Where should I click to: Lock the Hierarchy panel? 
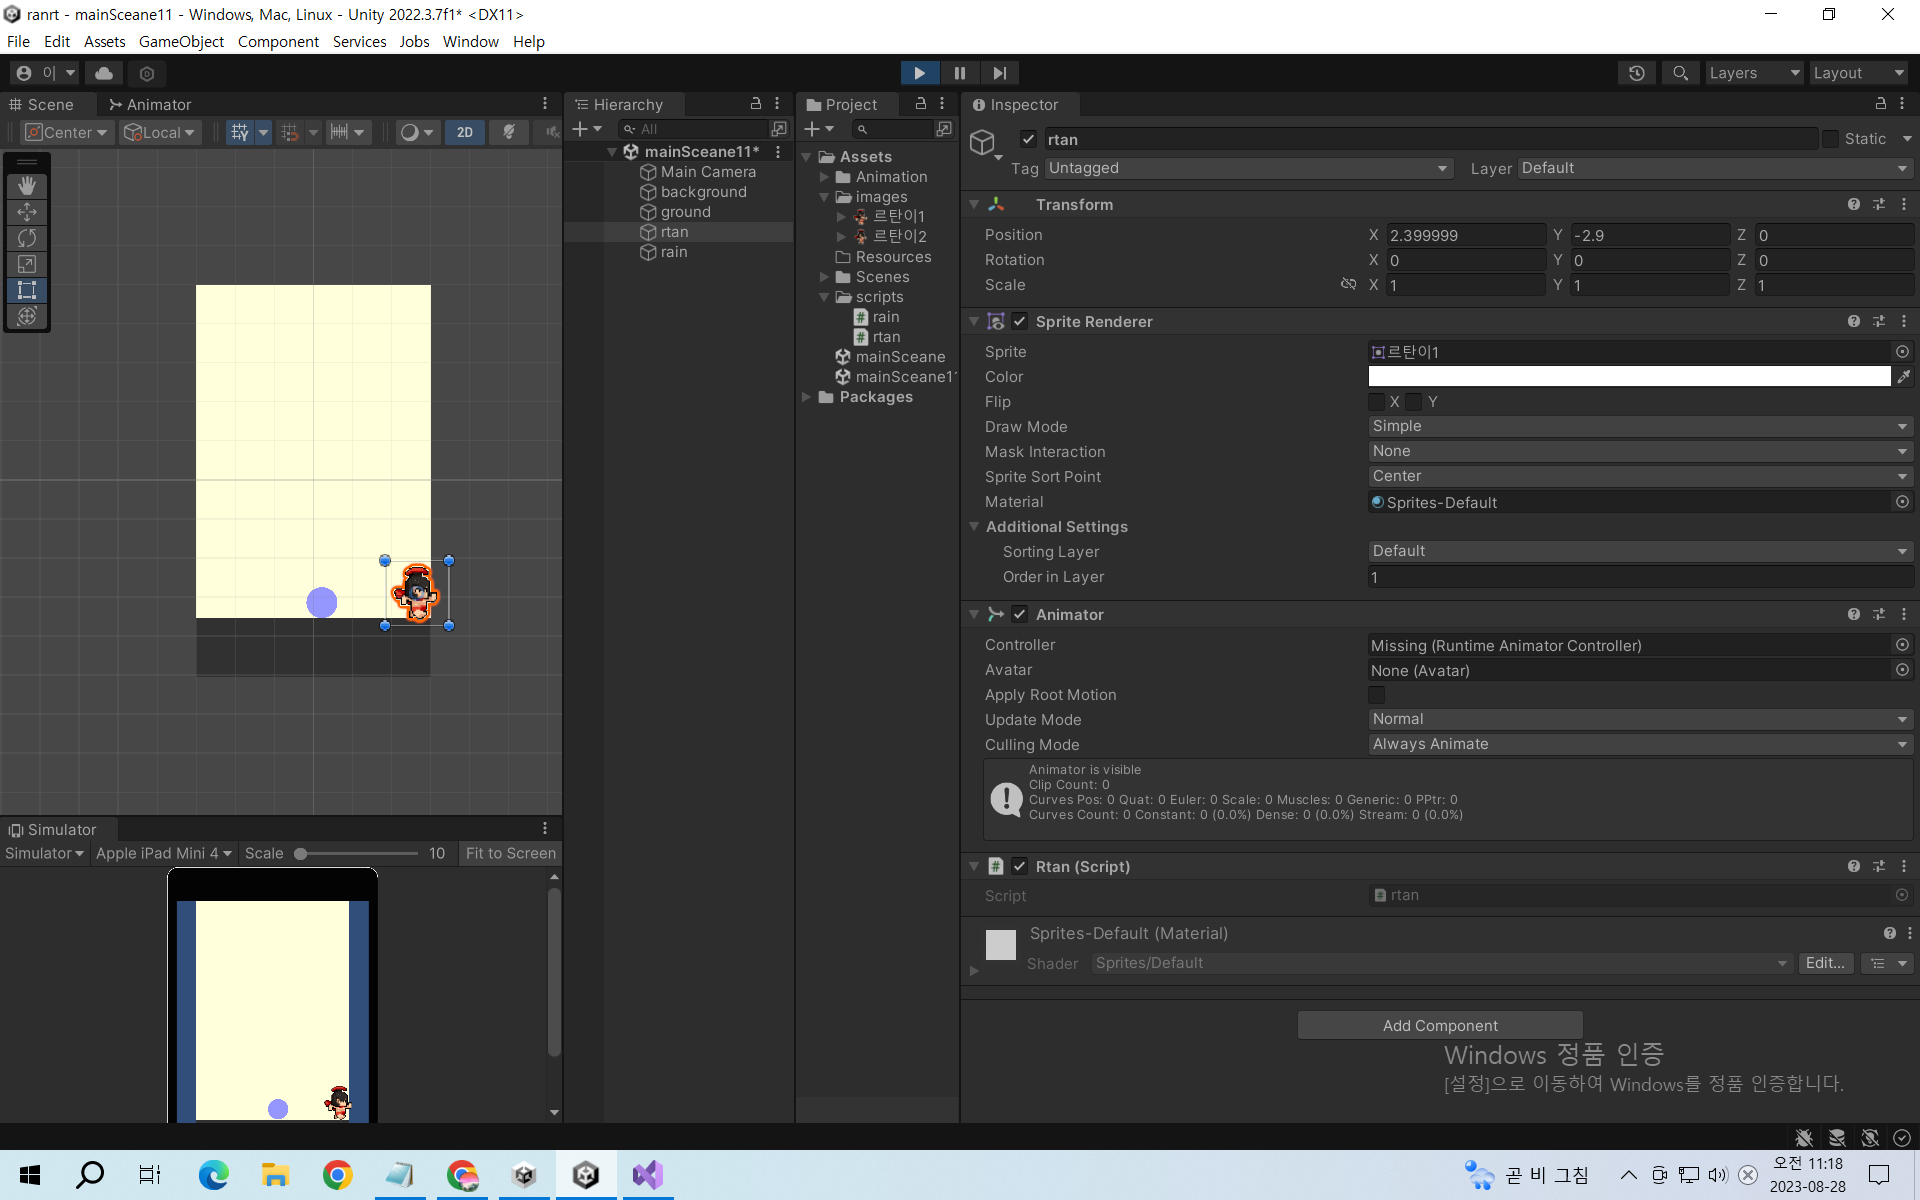[x=756, y=104]
